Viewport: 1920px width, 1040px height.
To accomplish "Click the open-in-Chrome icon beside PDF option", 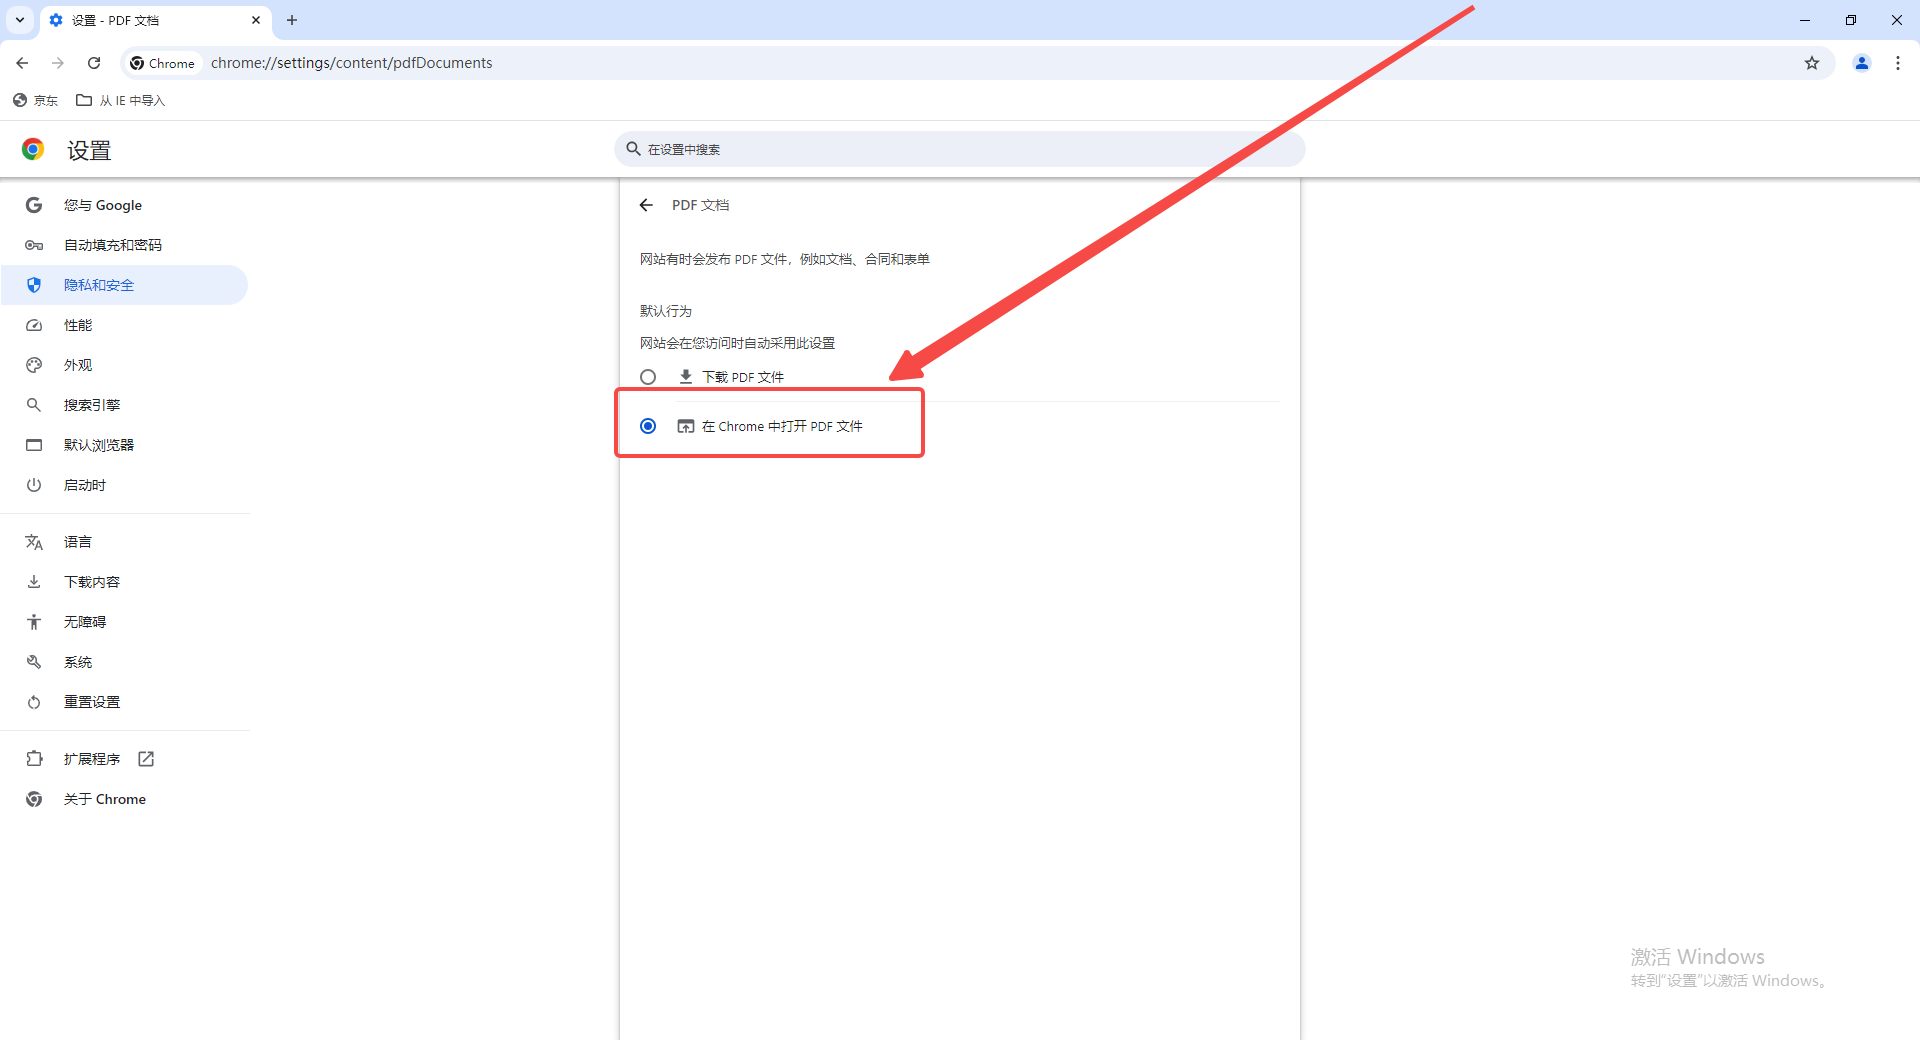I will click(686, 426).
